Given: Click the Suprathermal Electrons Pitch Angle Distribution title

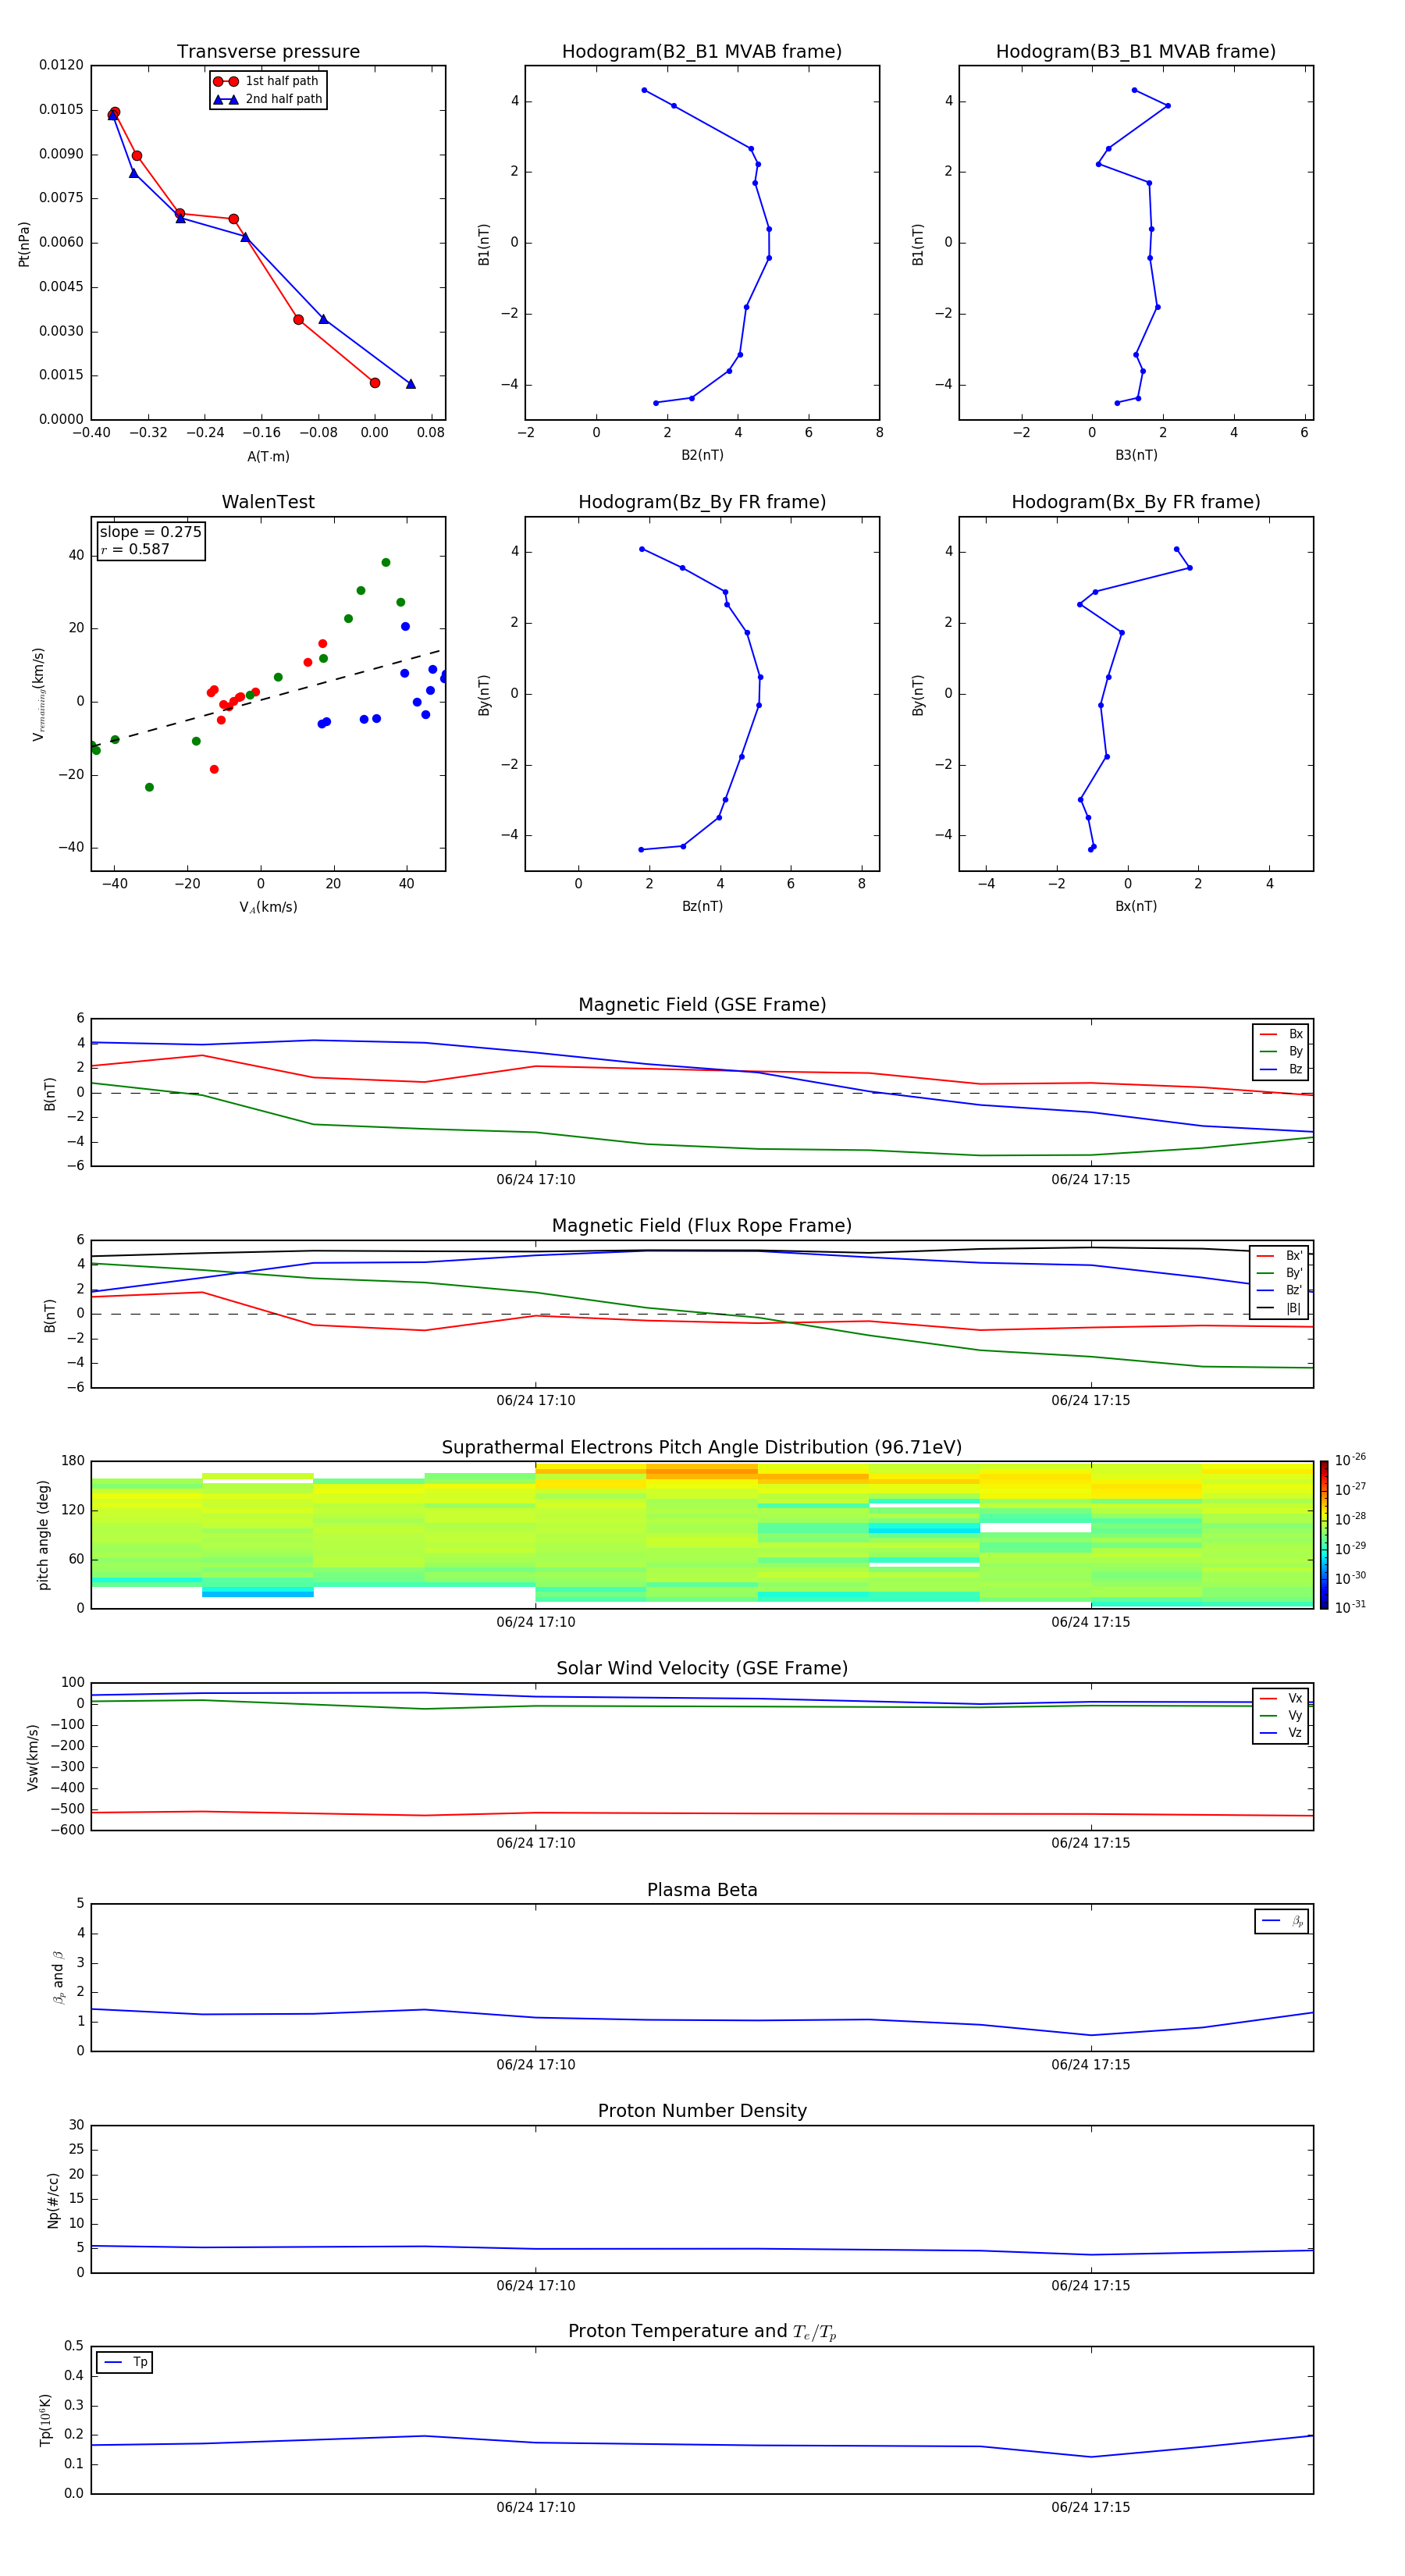Looking at the screenshot, I should coord(702,1448).
